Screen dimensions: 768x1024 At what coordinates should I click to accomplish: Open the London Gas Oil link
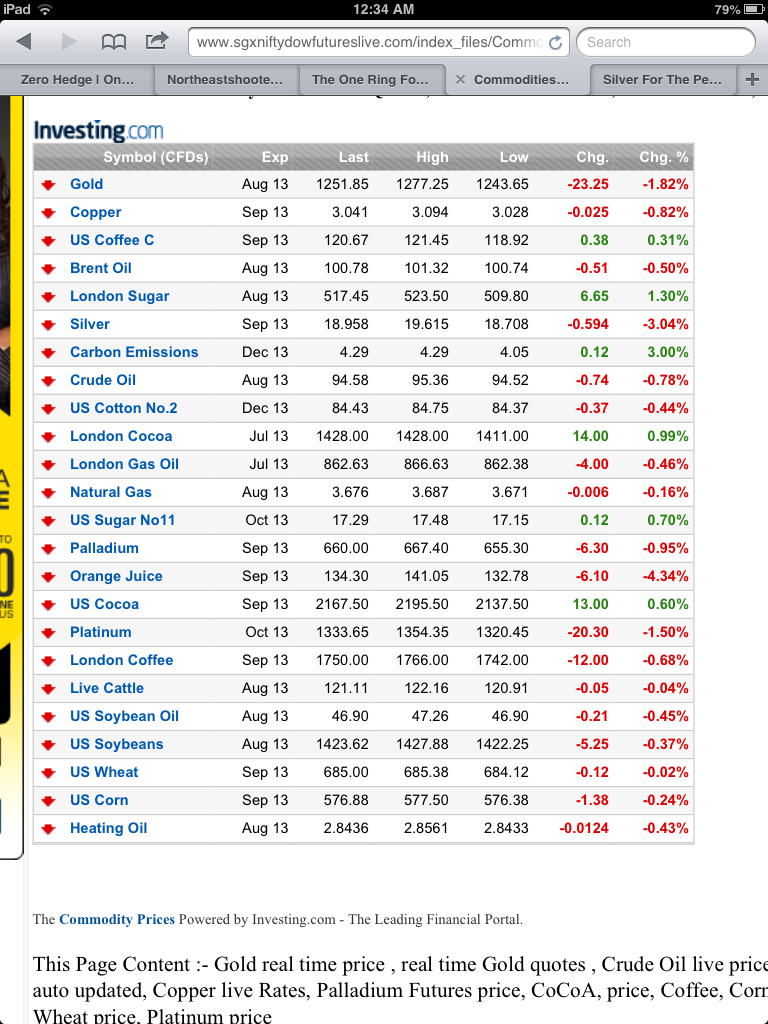click(124, 464)
